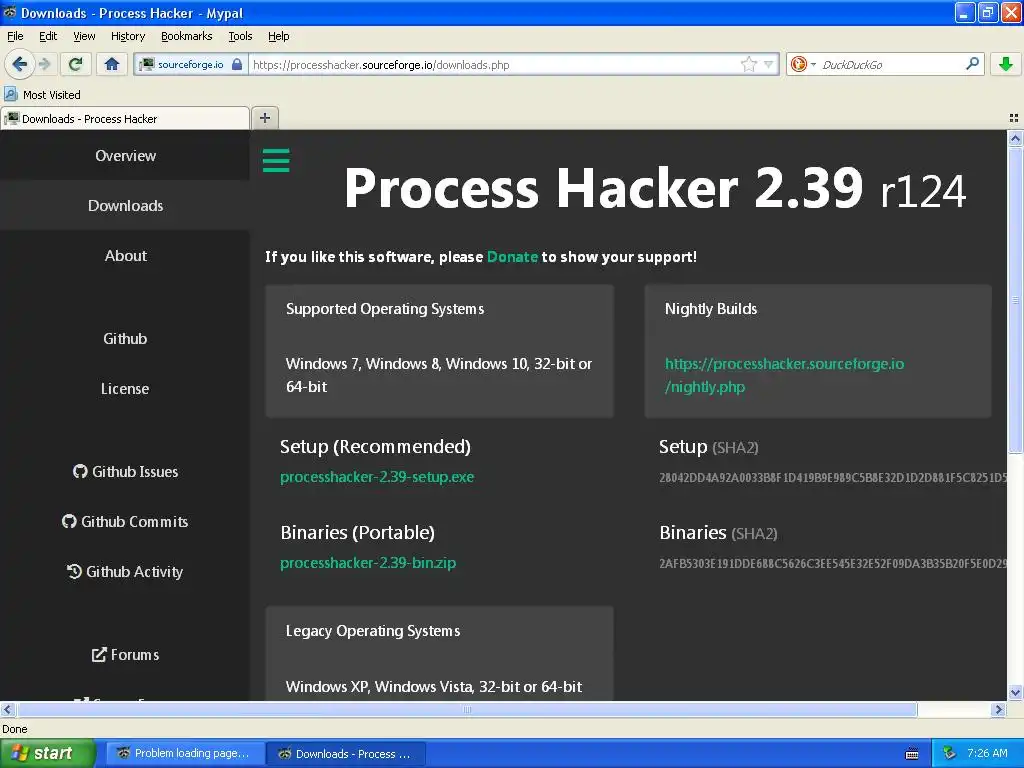Reload the page with the refresh icon

coord(76,64)
